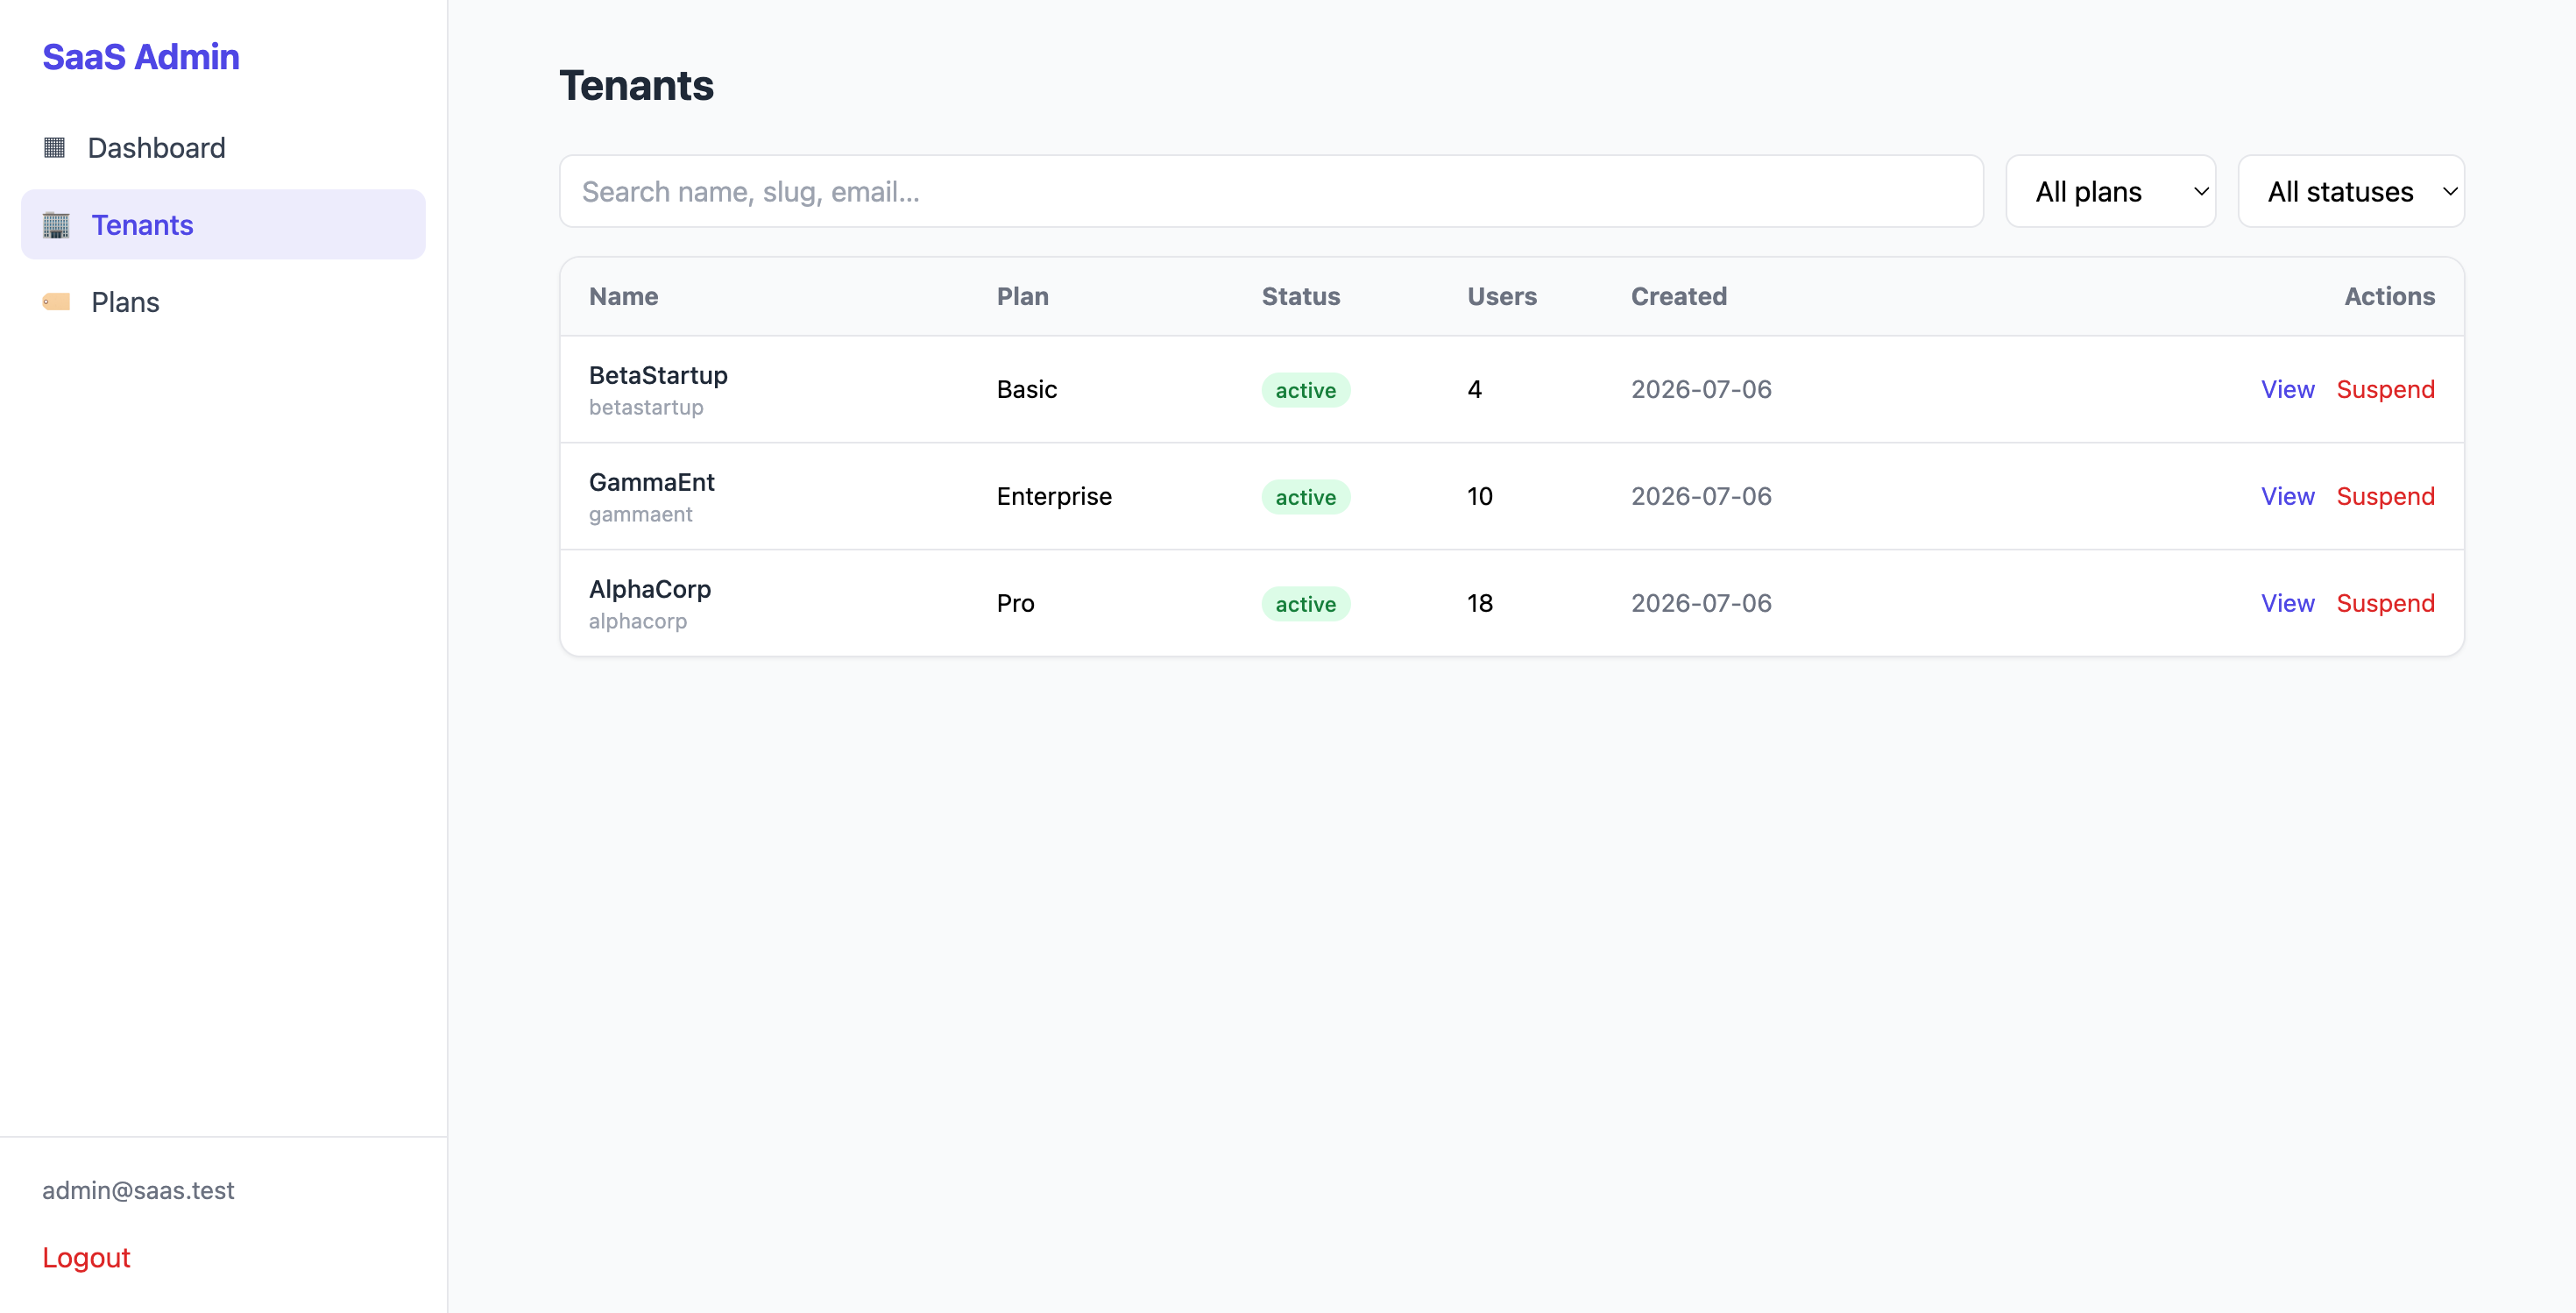Screen dimensions: 2576x1313
Task: Click the Name column header
Action: pos(623,296)
